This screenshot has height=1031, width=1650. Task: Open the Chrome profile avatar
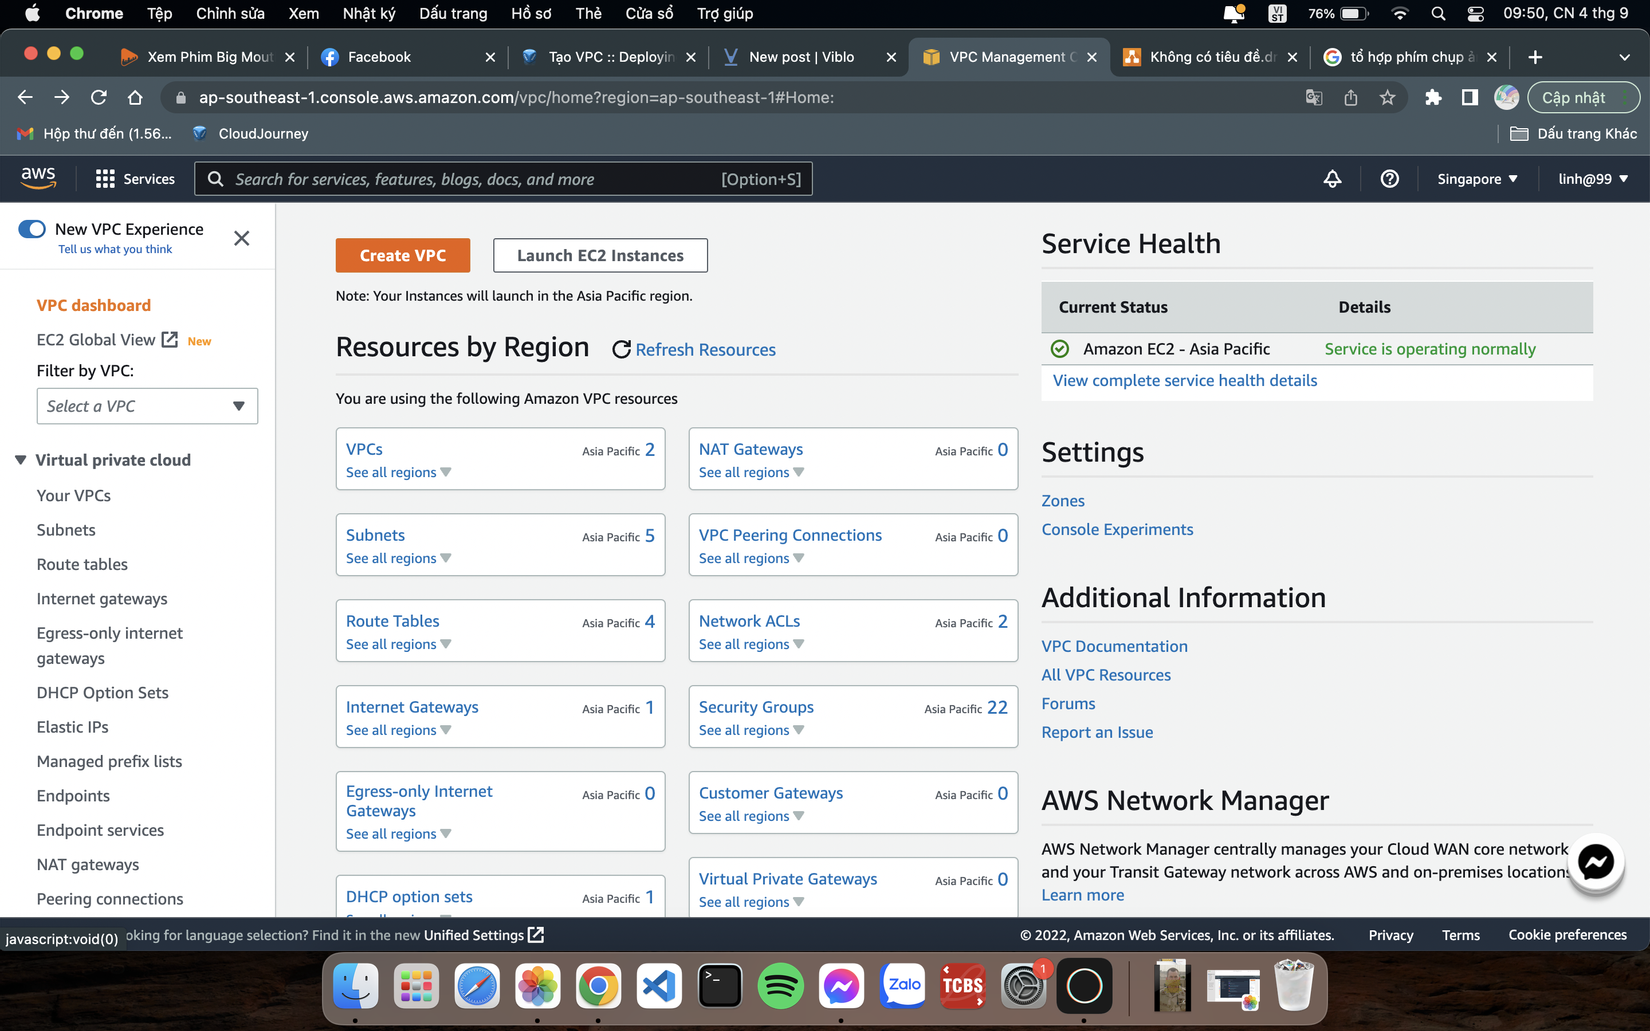pos(1506,97)
